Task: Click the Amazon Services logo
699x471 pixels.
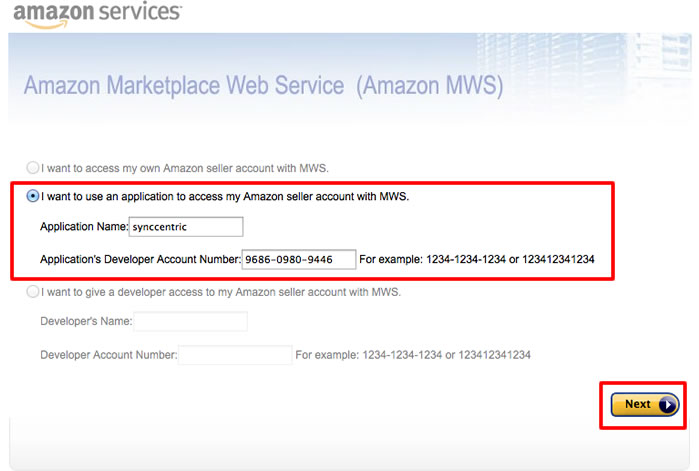Action: [x=97, y=14]
